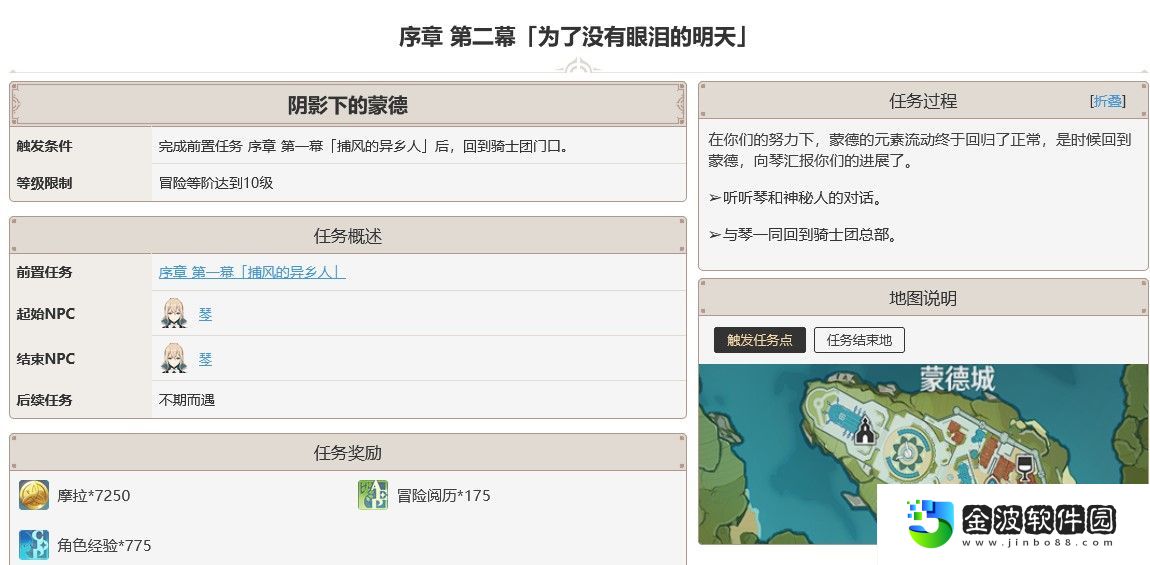The height and width of the screenshot is (565, 1150).
Task: Click the 蒙德城 label on the map
Action: coord(958,379)
